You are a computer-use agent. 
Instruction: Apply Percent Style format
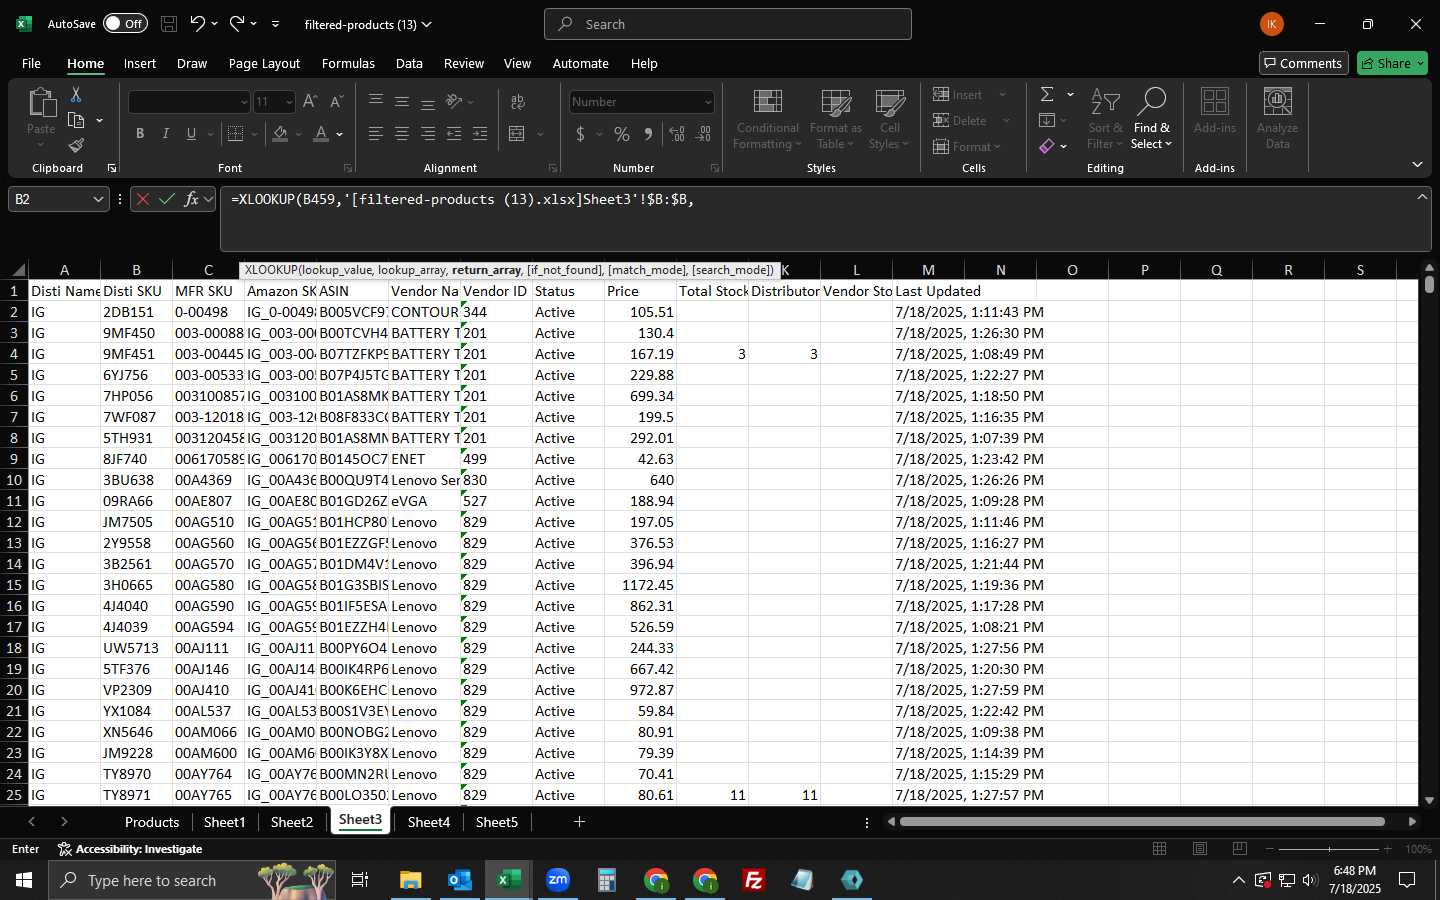point(622,134)
